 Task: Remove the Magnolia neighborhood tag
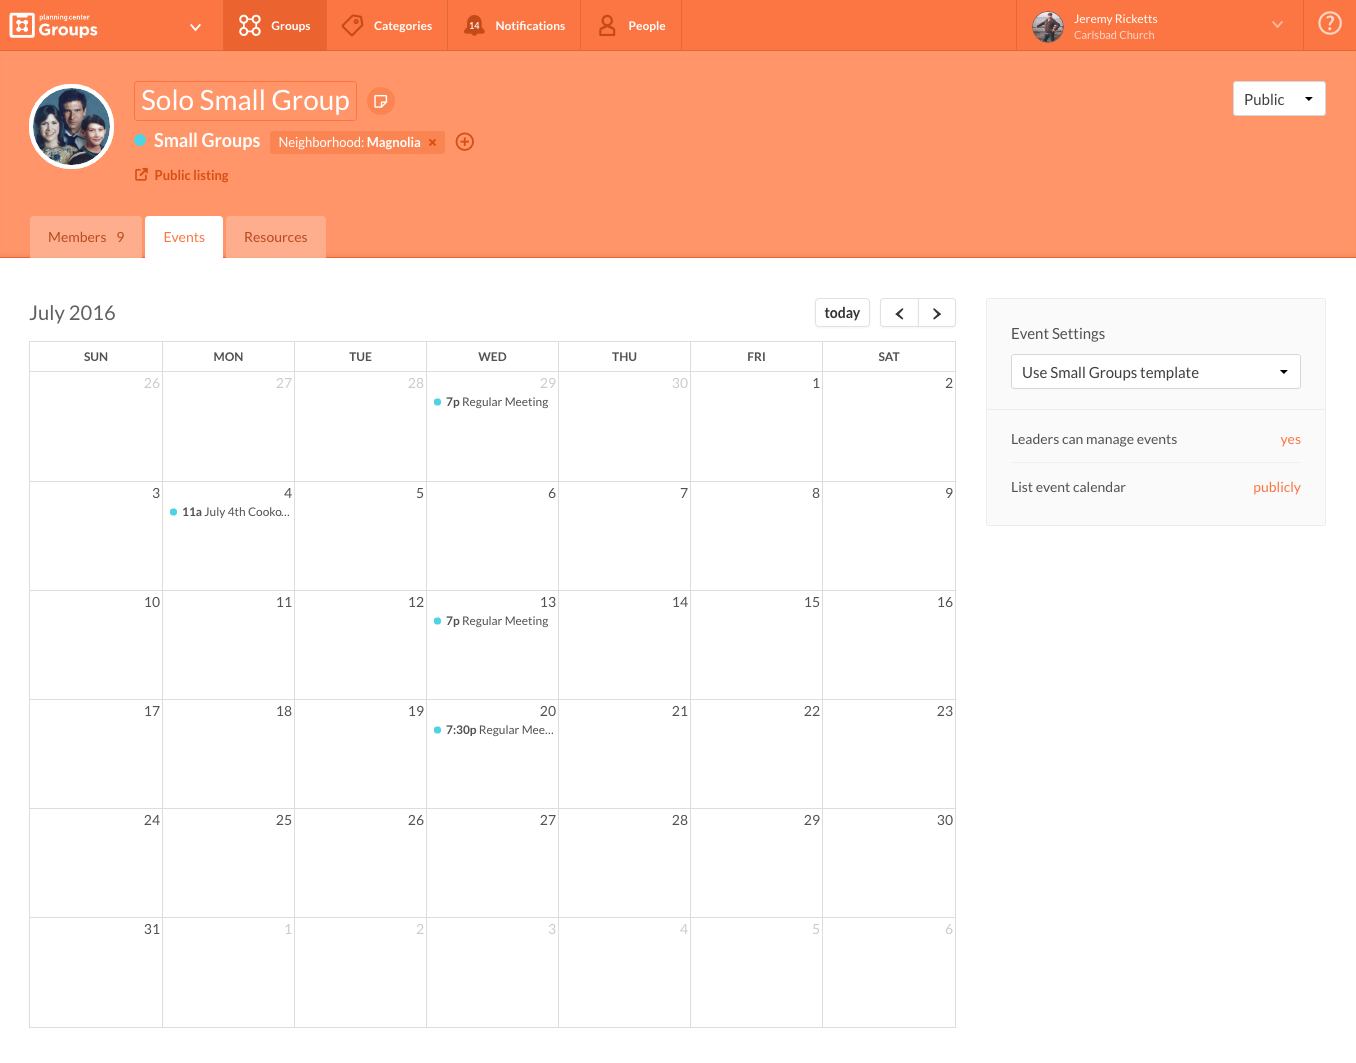pyautogui.click(x=431, y=142)
